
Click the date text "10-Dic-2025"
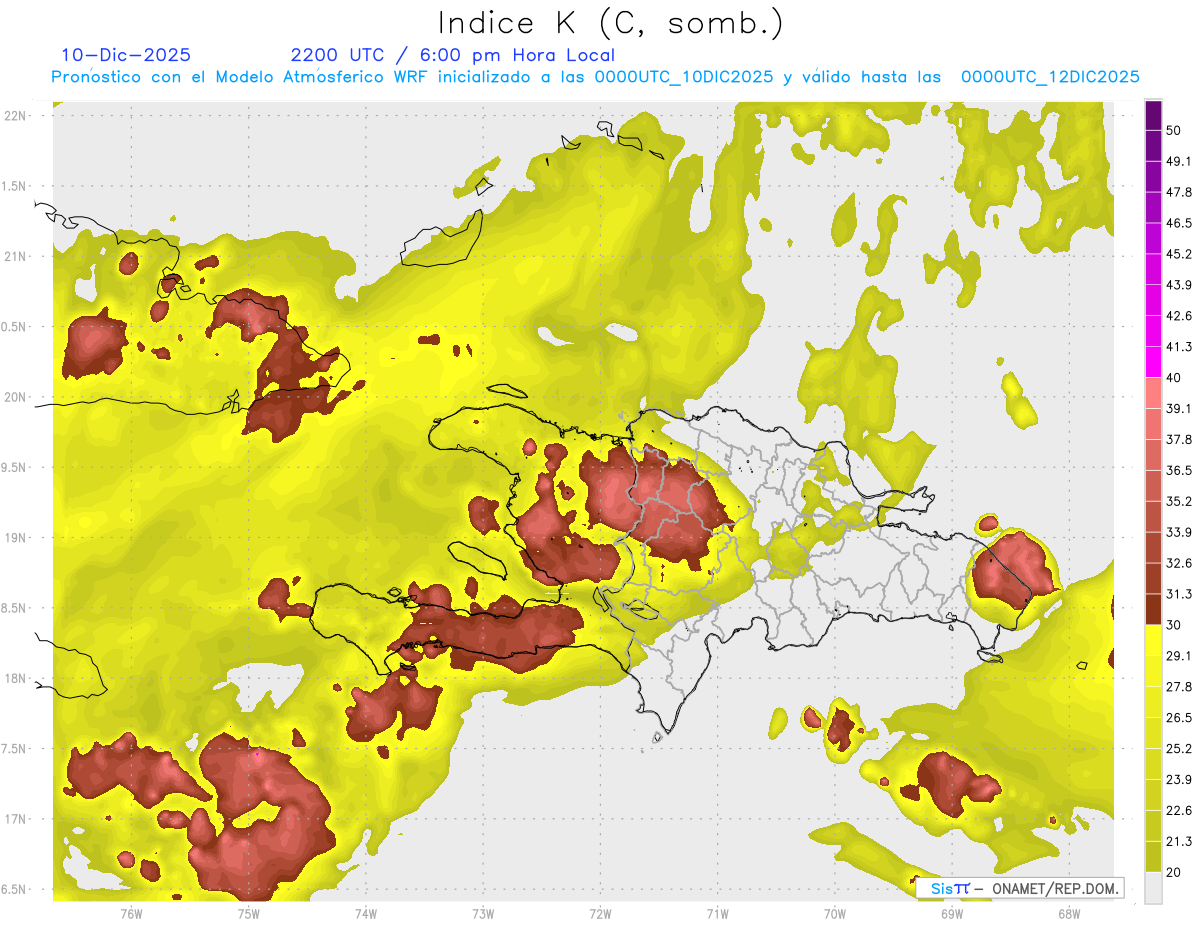(x=126, y=55)
